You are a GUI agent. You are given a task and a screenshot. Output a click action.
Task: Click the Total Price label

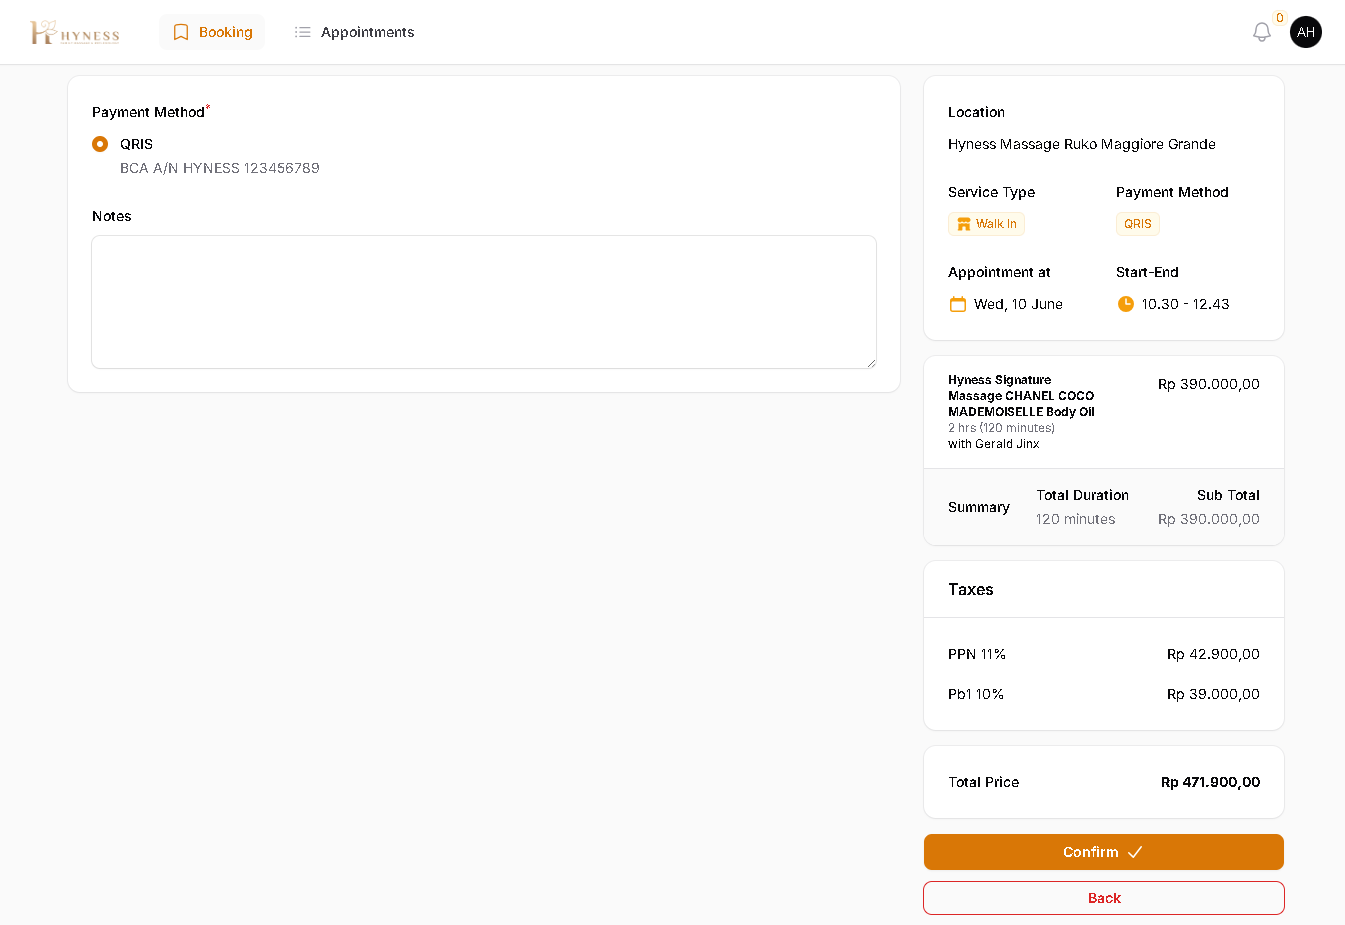983,782
